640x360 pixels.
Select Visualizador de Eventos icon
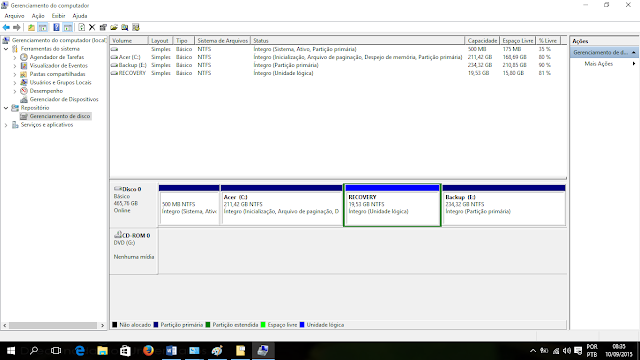24,66
